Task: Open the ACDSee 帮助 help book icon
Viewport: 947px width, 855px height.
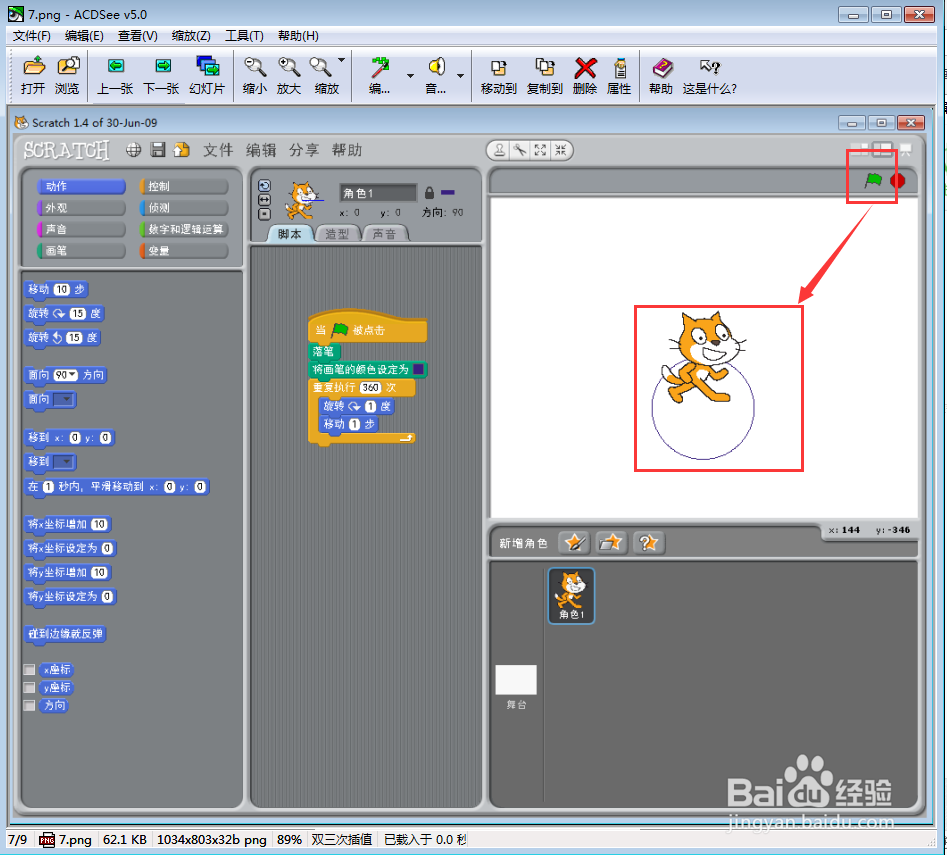Action: (661, 75)
